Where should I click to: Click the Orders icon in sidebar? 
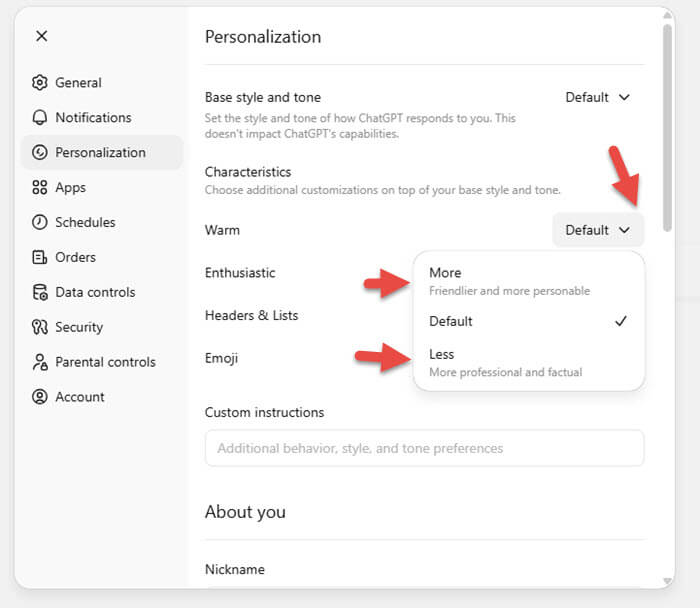coord(40,258)
